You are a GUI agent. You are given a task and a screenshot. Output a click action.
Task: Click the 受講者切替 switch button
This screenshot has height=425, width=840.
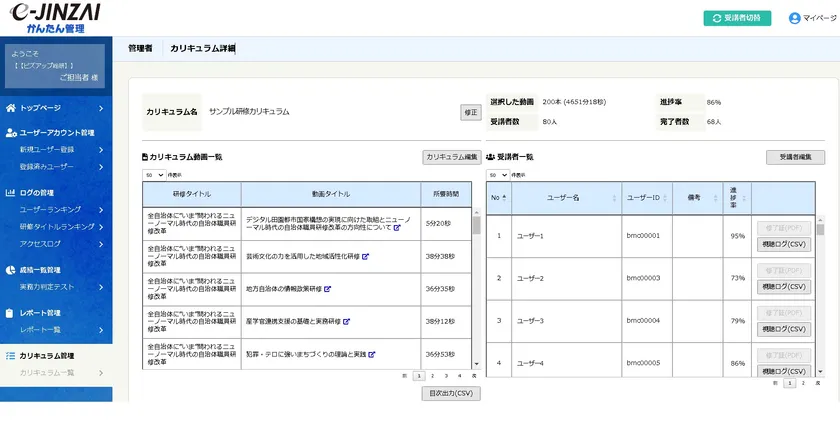[x=737, y=18]
